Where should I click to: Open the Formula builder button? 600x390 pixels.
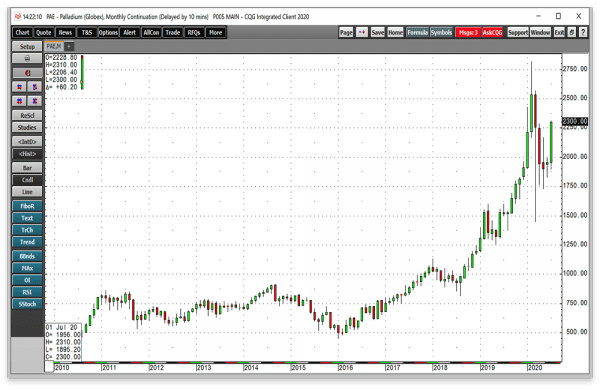coord(417,33)
